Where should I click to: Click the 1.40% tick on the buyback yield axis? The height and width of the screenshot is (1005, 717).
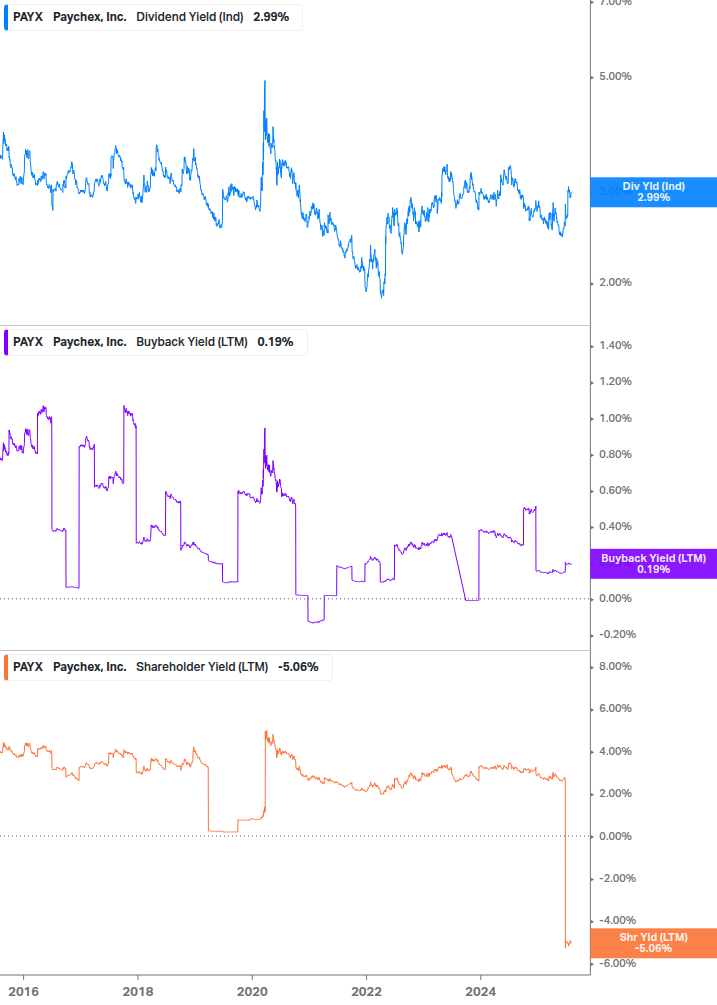(615, 345)
